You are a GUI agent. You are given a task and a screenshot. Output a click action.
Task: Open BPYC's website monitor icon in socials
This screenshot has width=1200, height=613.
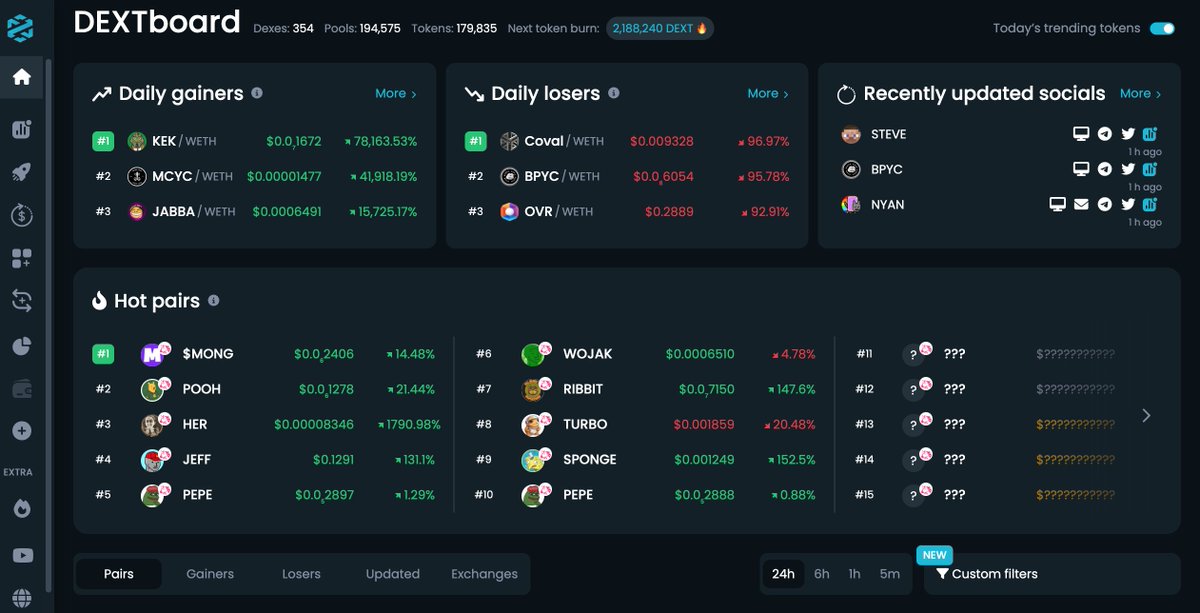pos(1081,169)
